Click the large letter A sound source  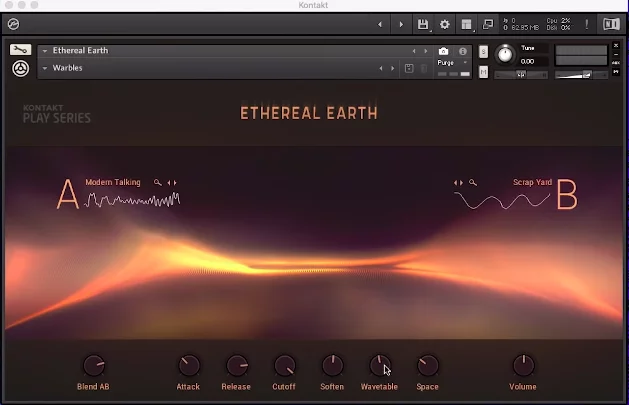point(67,194)
